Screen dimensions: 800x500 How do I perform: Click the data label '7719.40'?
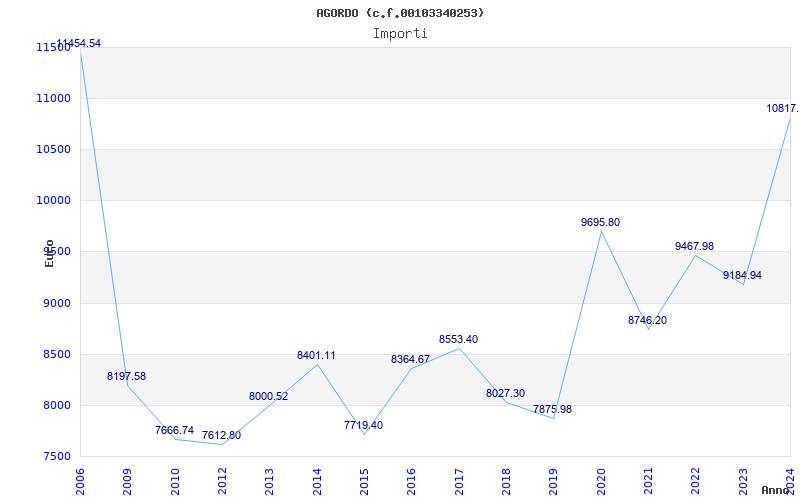tap(363, 426)
